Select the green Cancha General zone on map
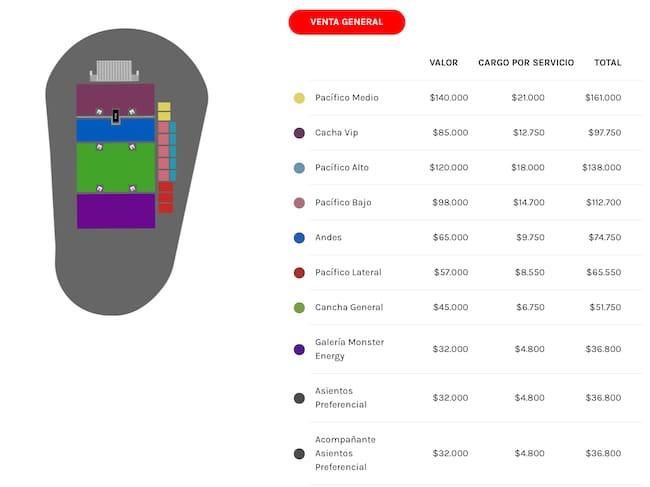 pyautogui.click(x=116, y=168)
